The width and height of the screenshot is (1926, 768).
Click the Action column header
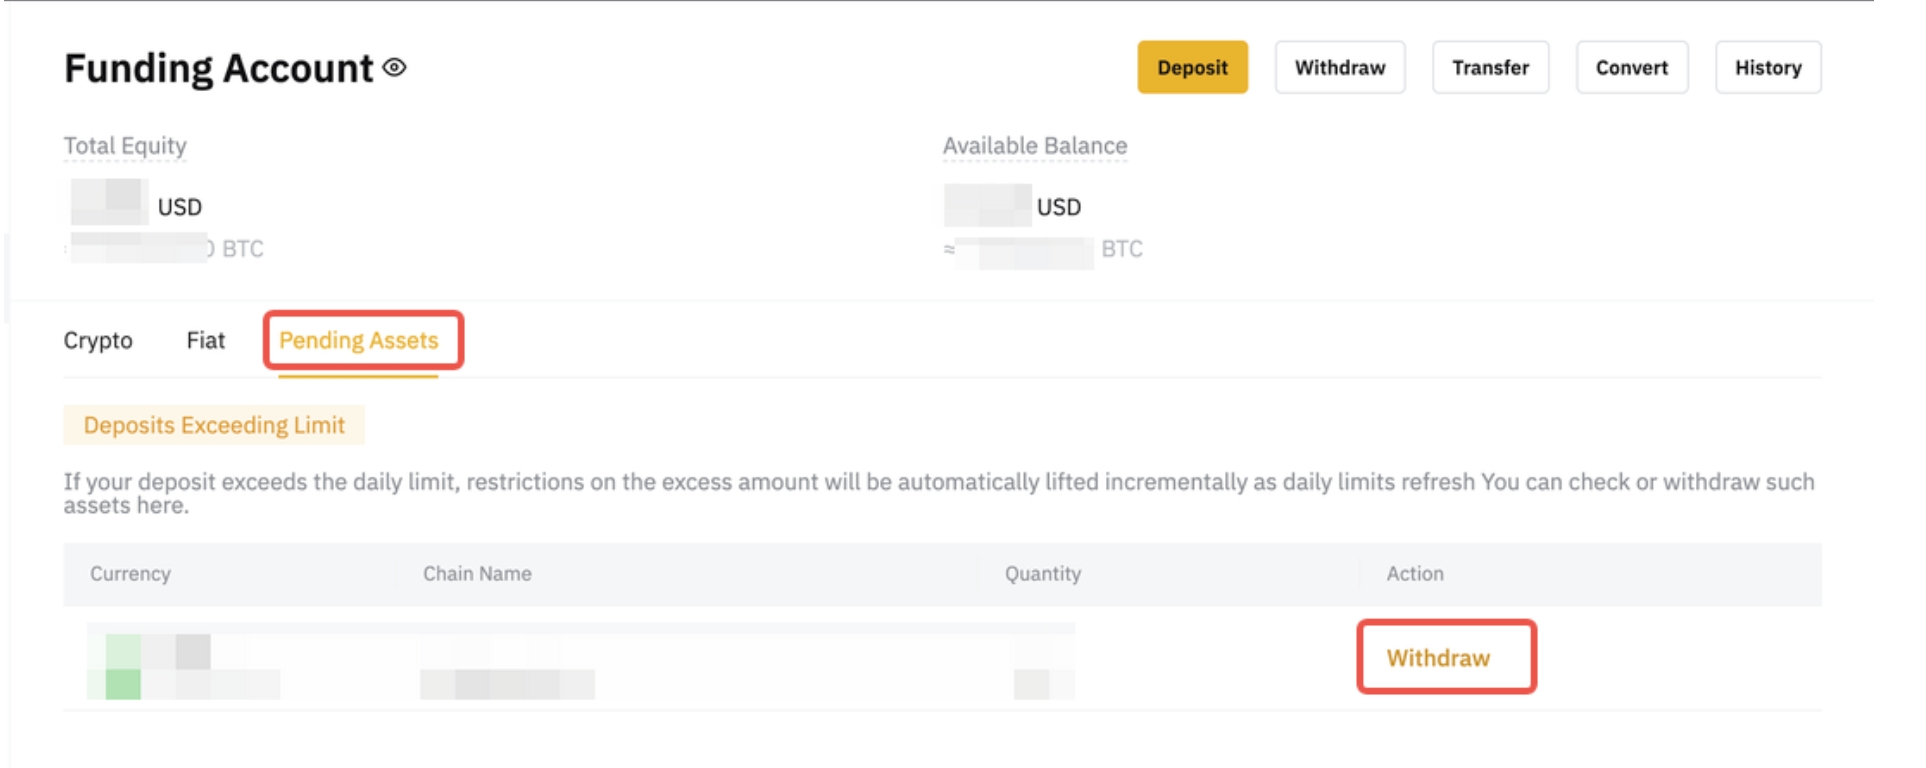pos(1415,574)
